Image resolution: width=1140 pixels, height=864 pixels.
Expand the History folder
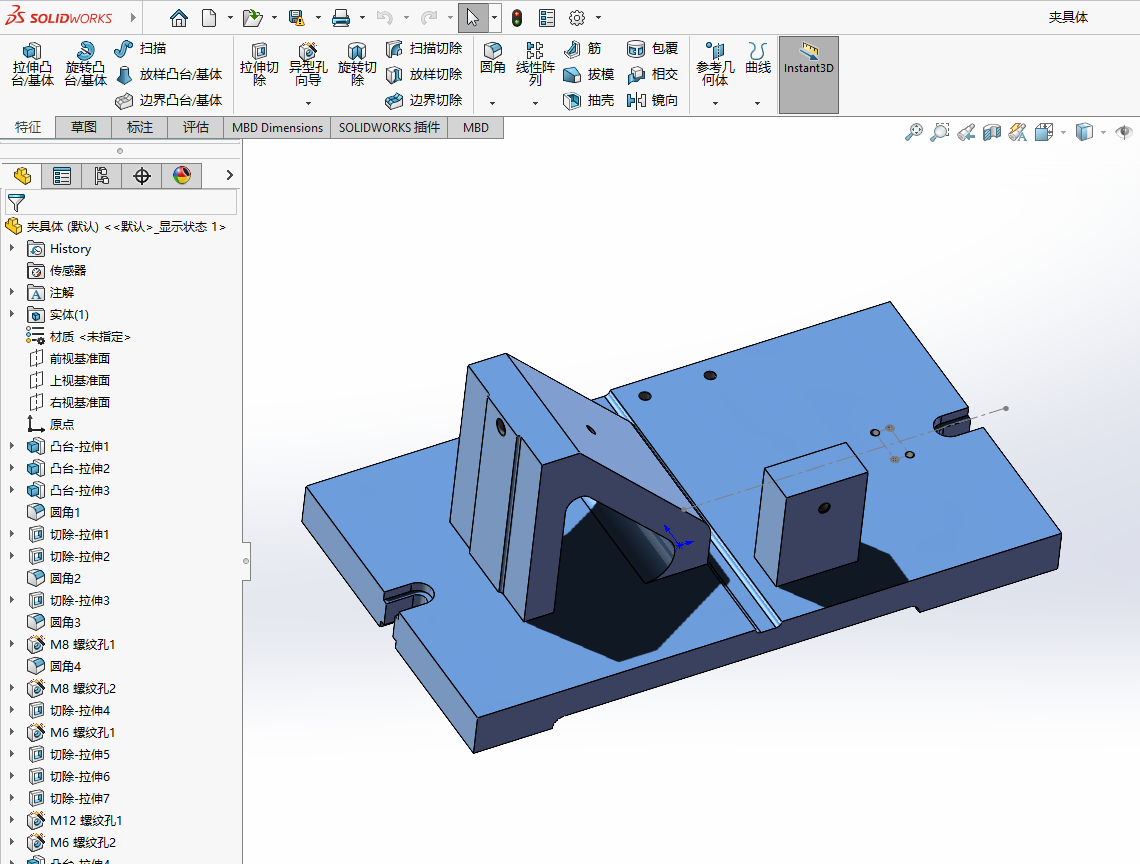click(x=12, y=249)
